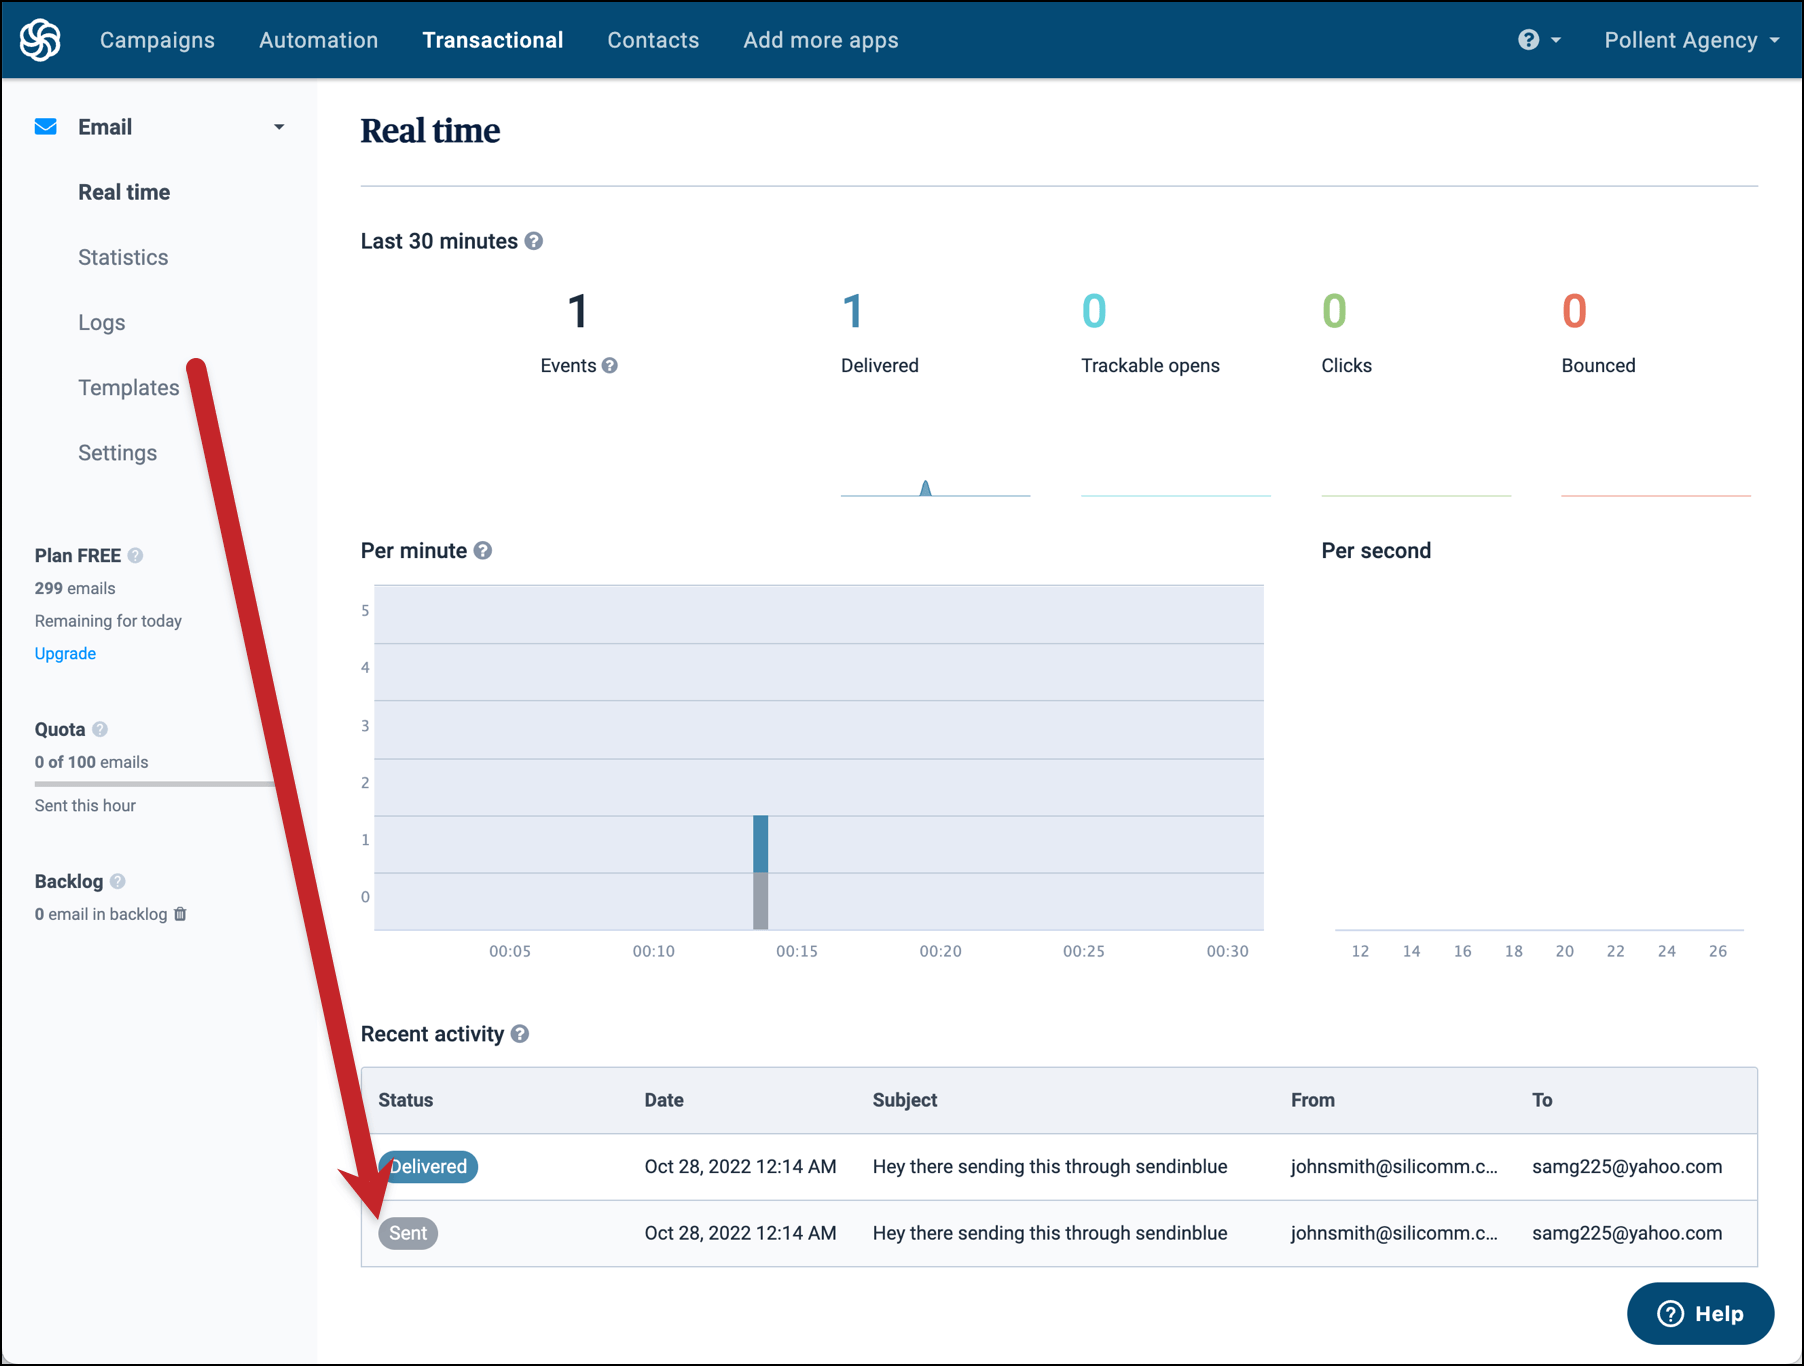Screen dimensions: 1804x1366
Task: Click the Sent row's date Oct 28, 2022
Action: [x=740, y=1233]
